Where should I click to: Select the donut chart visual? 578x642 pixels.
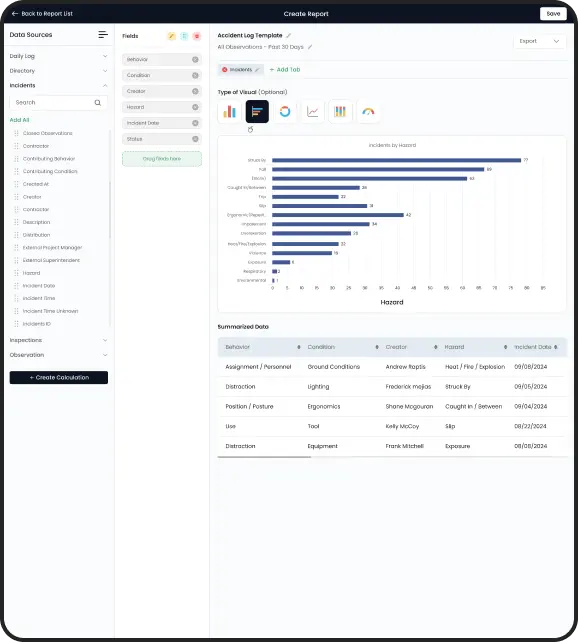(x=285, y=111)
